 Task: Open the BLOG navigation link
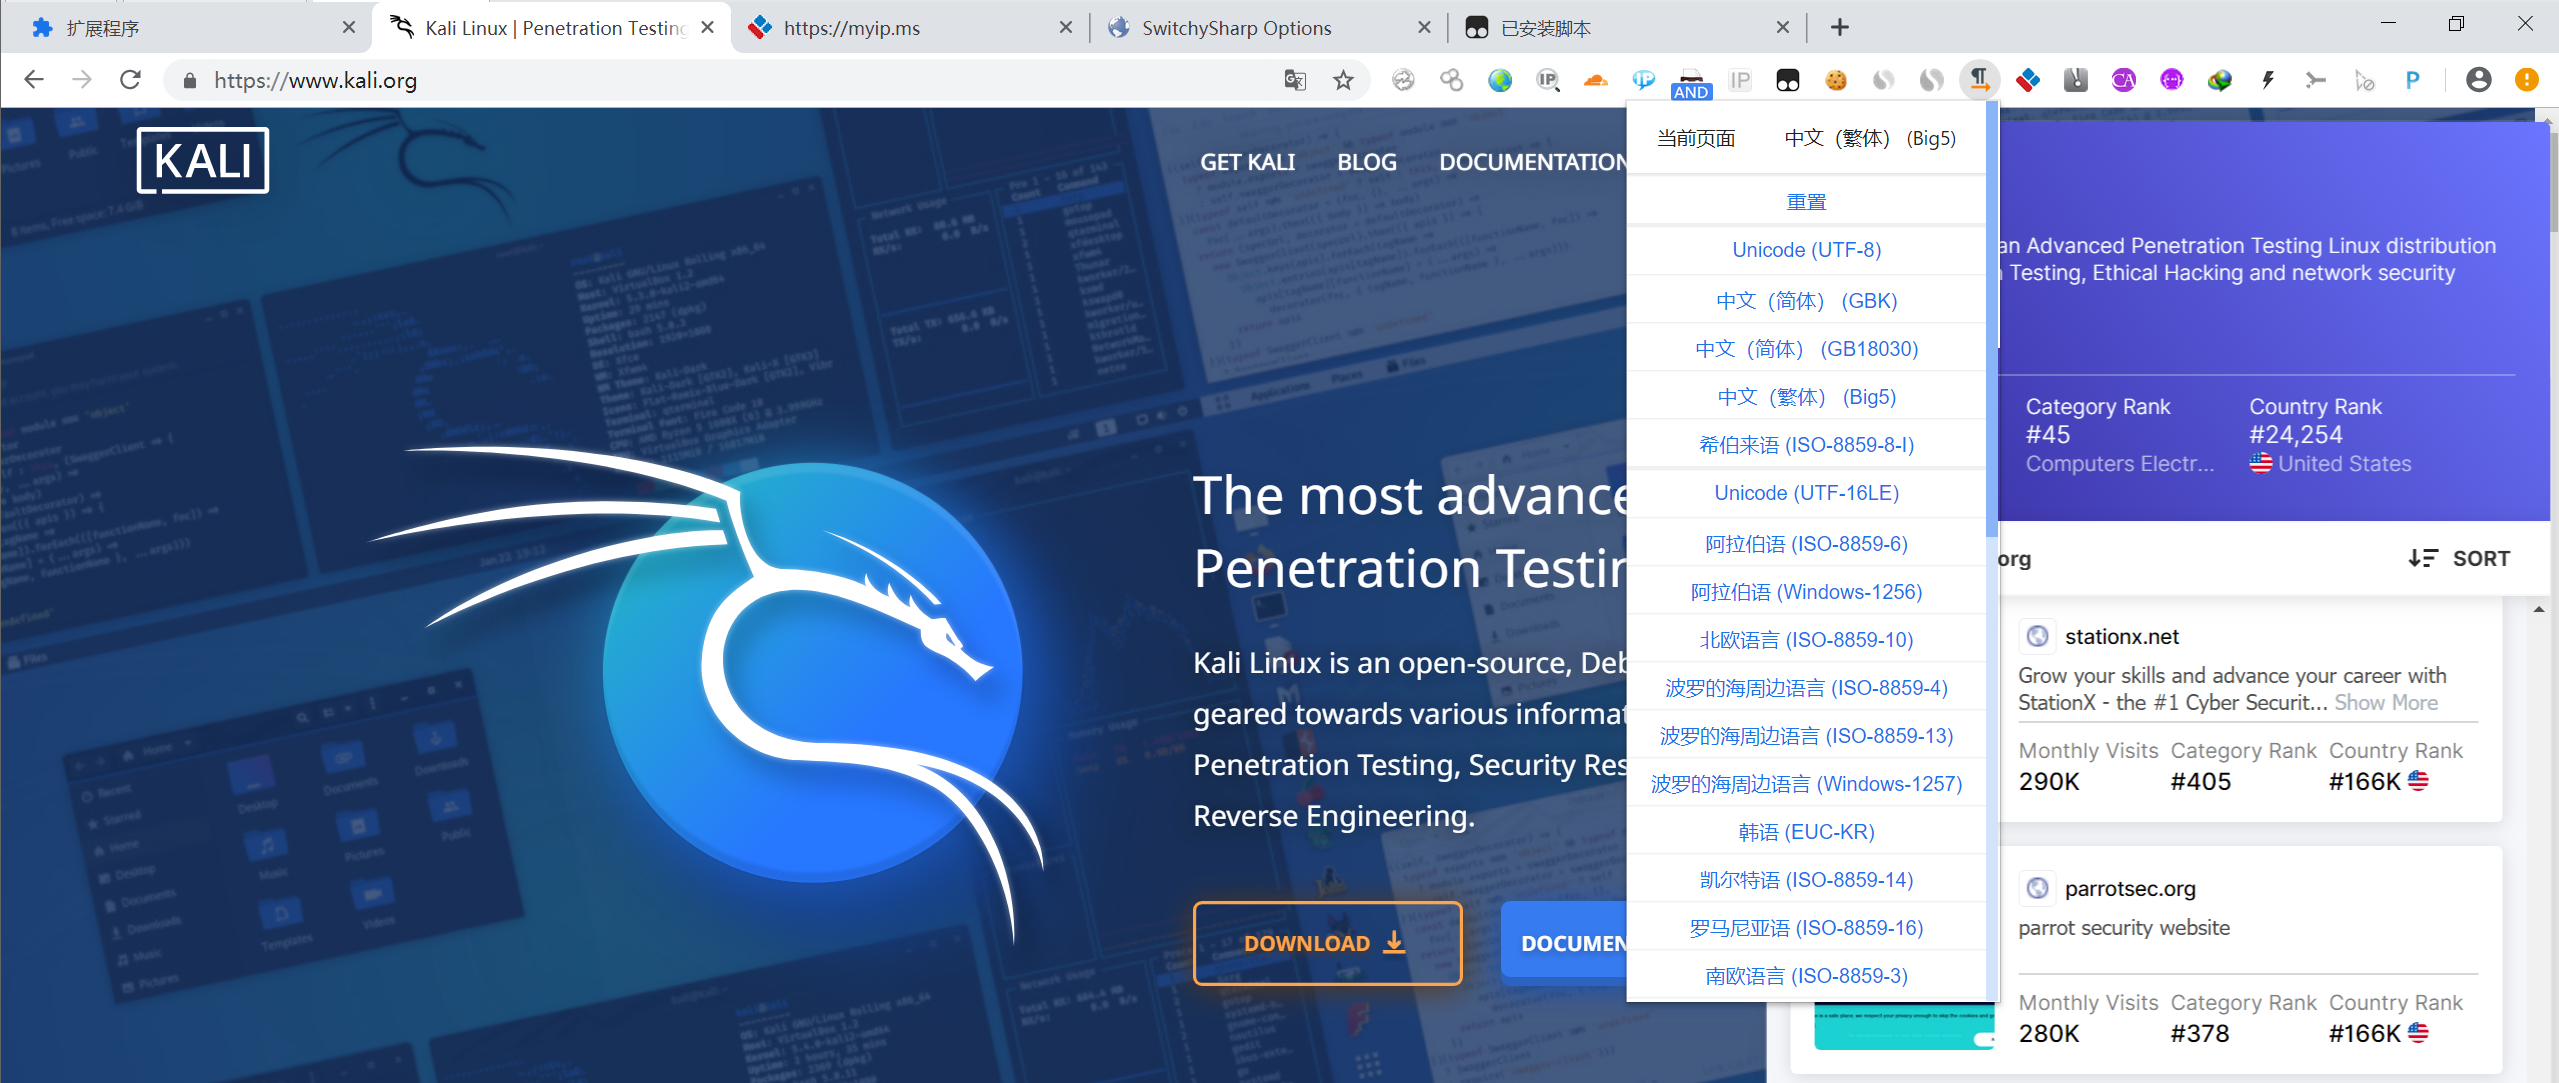[1366, 162]
